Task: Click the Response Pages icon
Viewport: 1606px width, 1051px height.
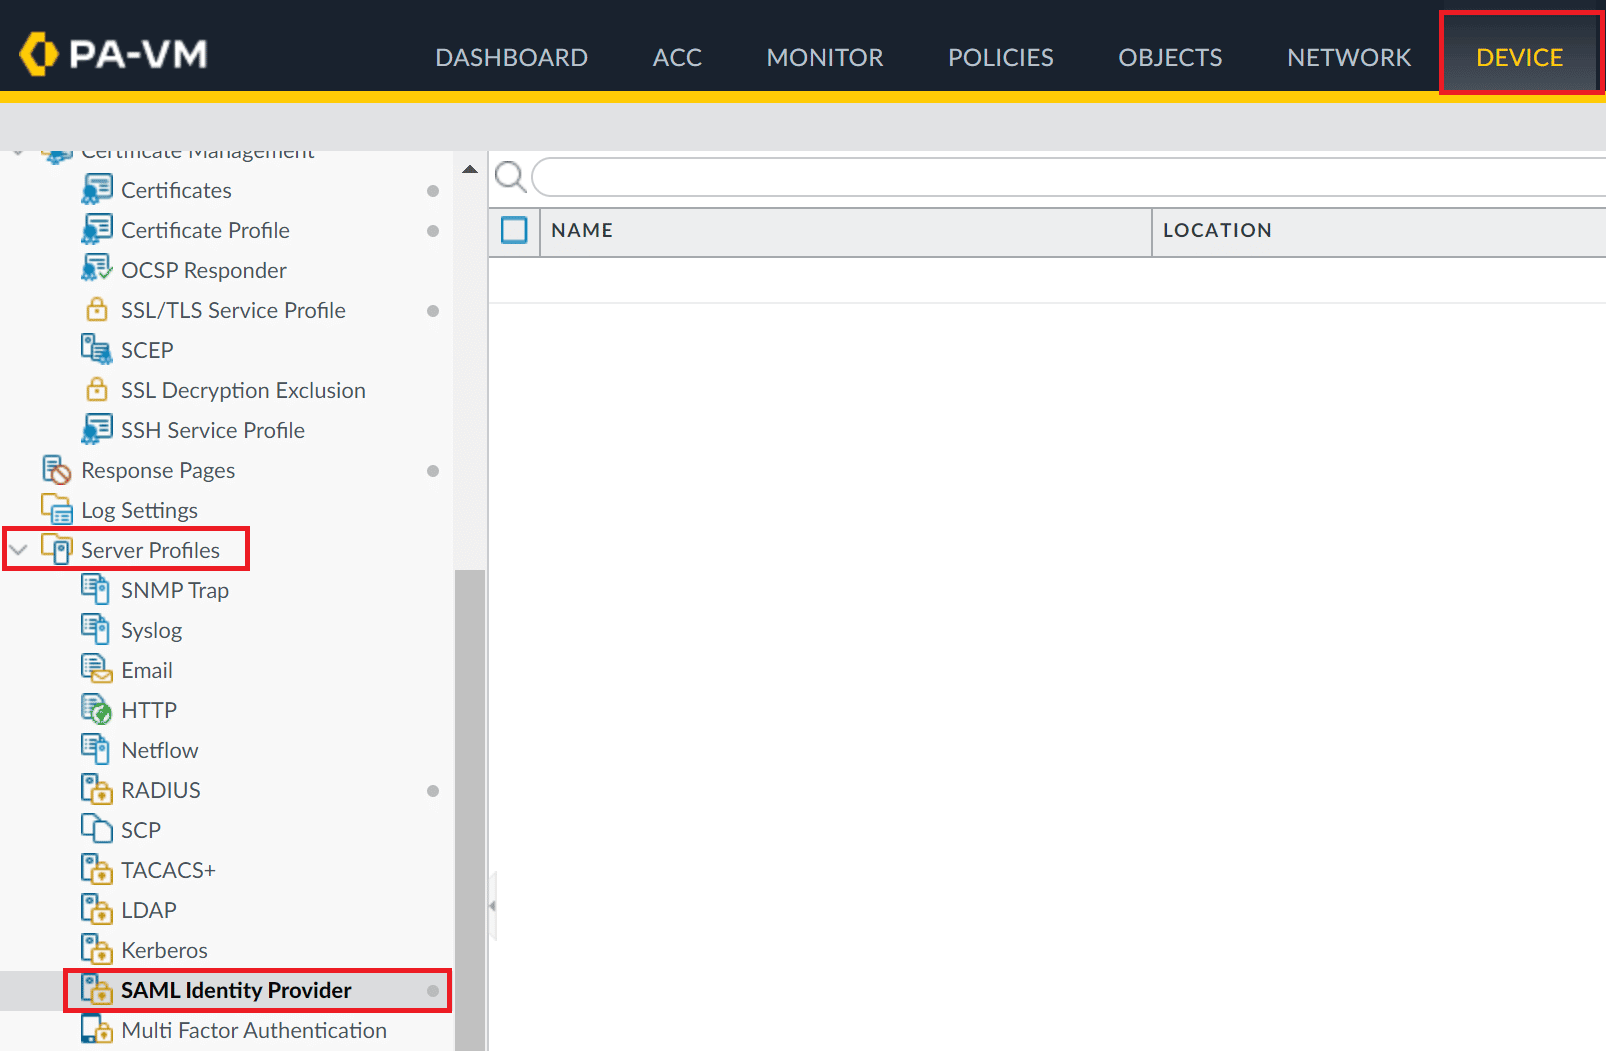Action: pos(56,469)
